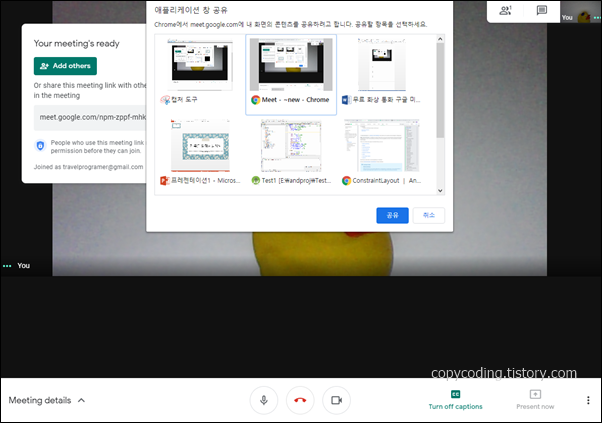Click the Chrome icon beside Meet - new
602x423 pixels.
255,100
